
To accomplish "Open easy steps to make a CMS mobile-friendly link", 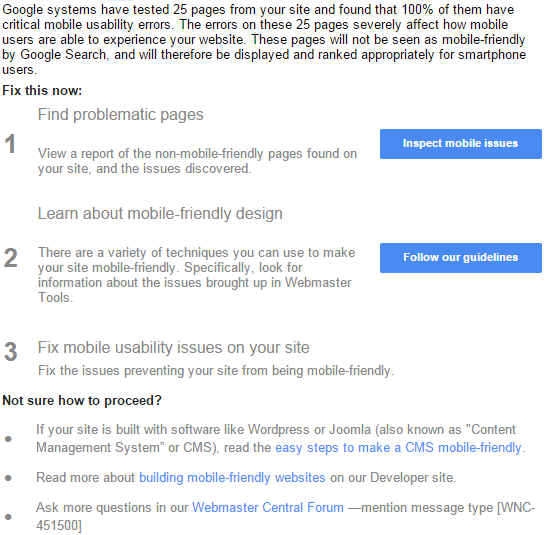I will pyautogui.click(x=398, y=447).
